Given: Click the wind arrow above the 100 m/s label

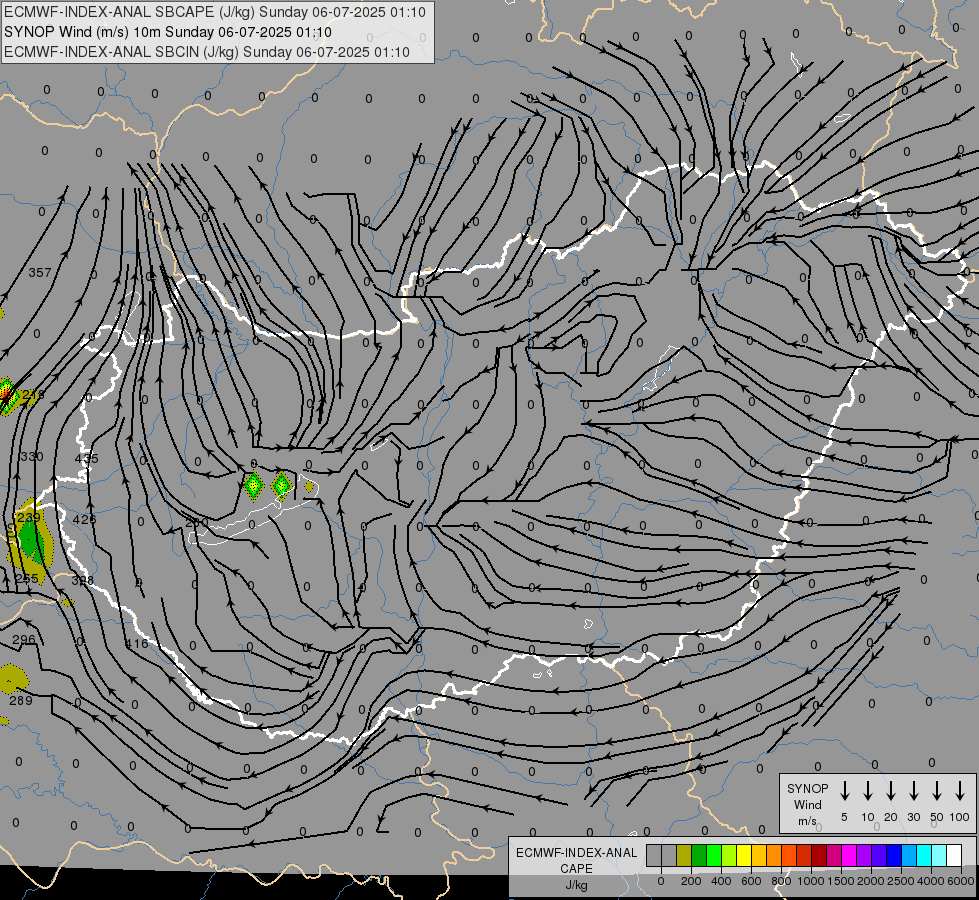Looking at the screenshot, I should (x=960, y=791).
